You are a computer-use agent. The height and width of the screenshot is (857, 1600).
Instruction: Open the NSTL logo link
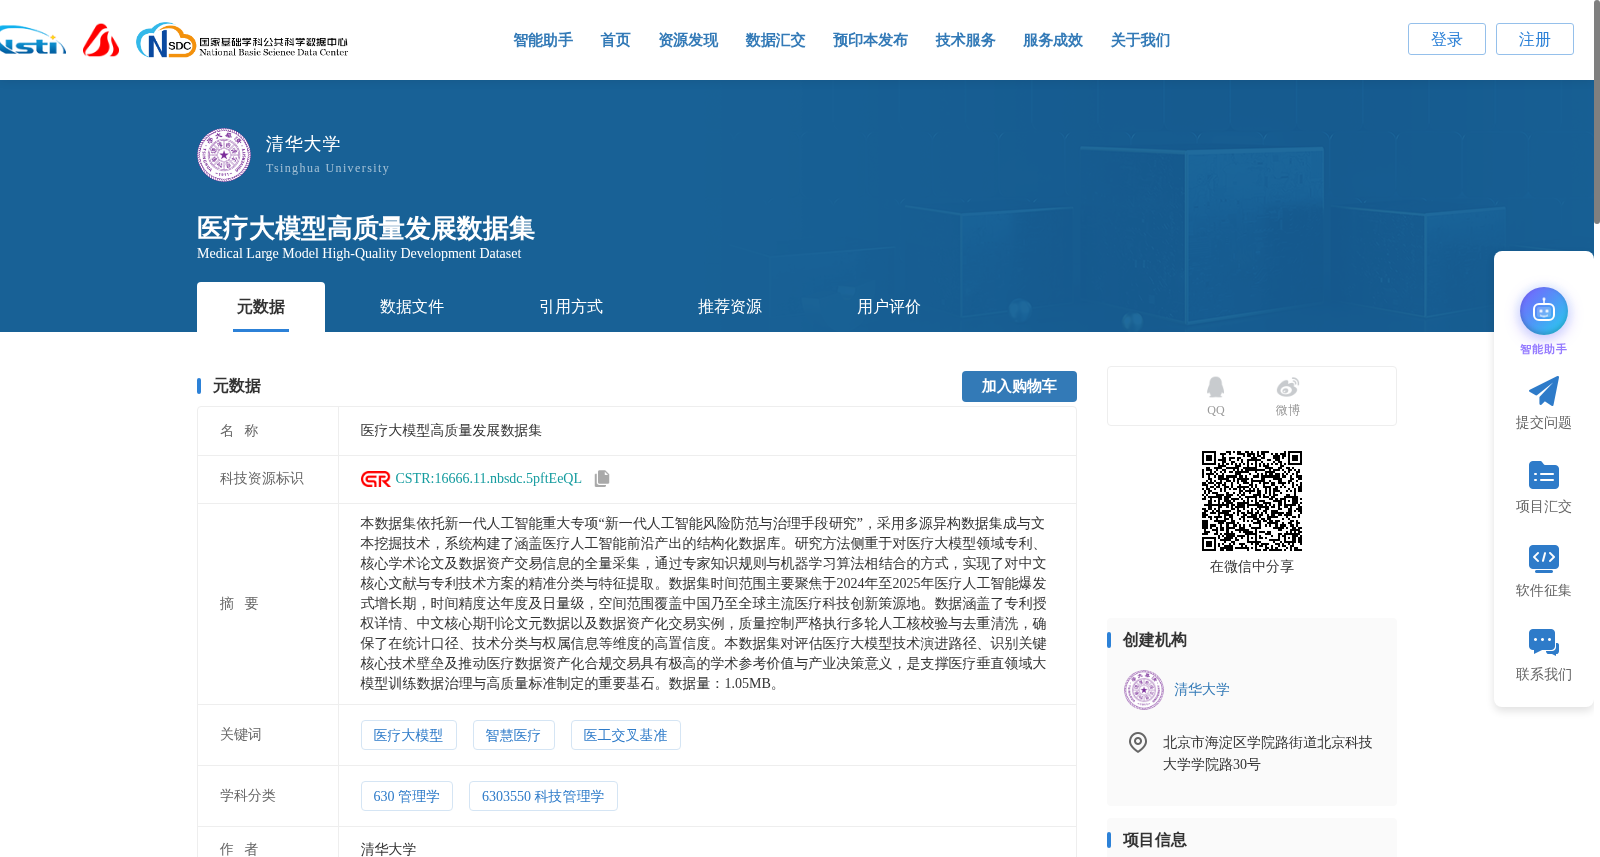(x=32, y=41)
